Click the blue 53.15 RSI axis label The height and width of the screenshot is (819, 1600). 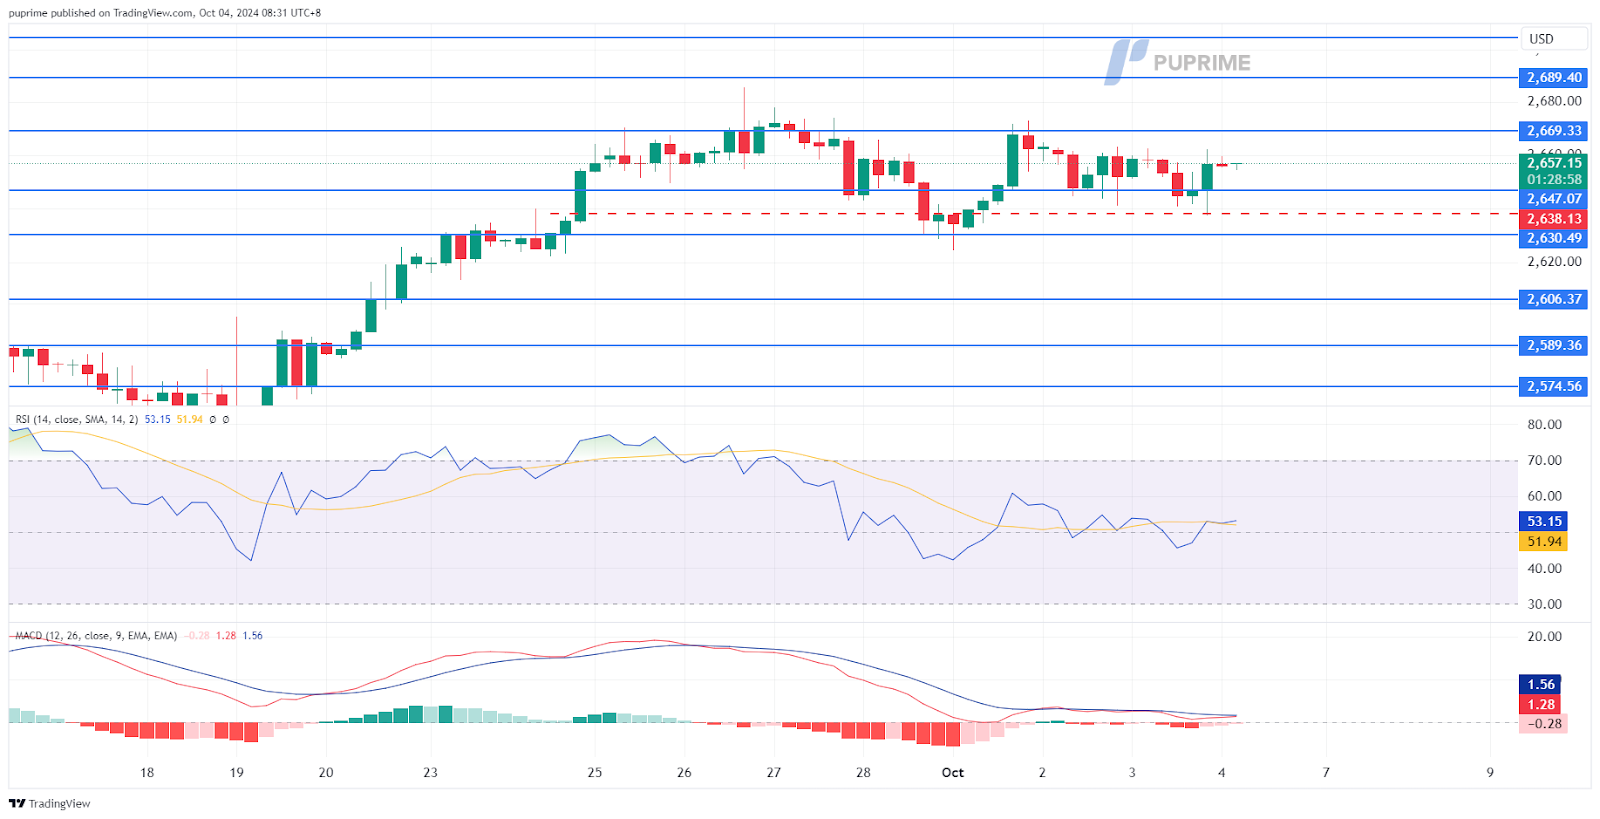tap(1543, 521)
